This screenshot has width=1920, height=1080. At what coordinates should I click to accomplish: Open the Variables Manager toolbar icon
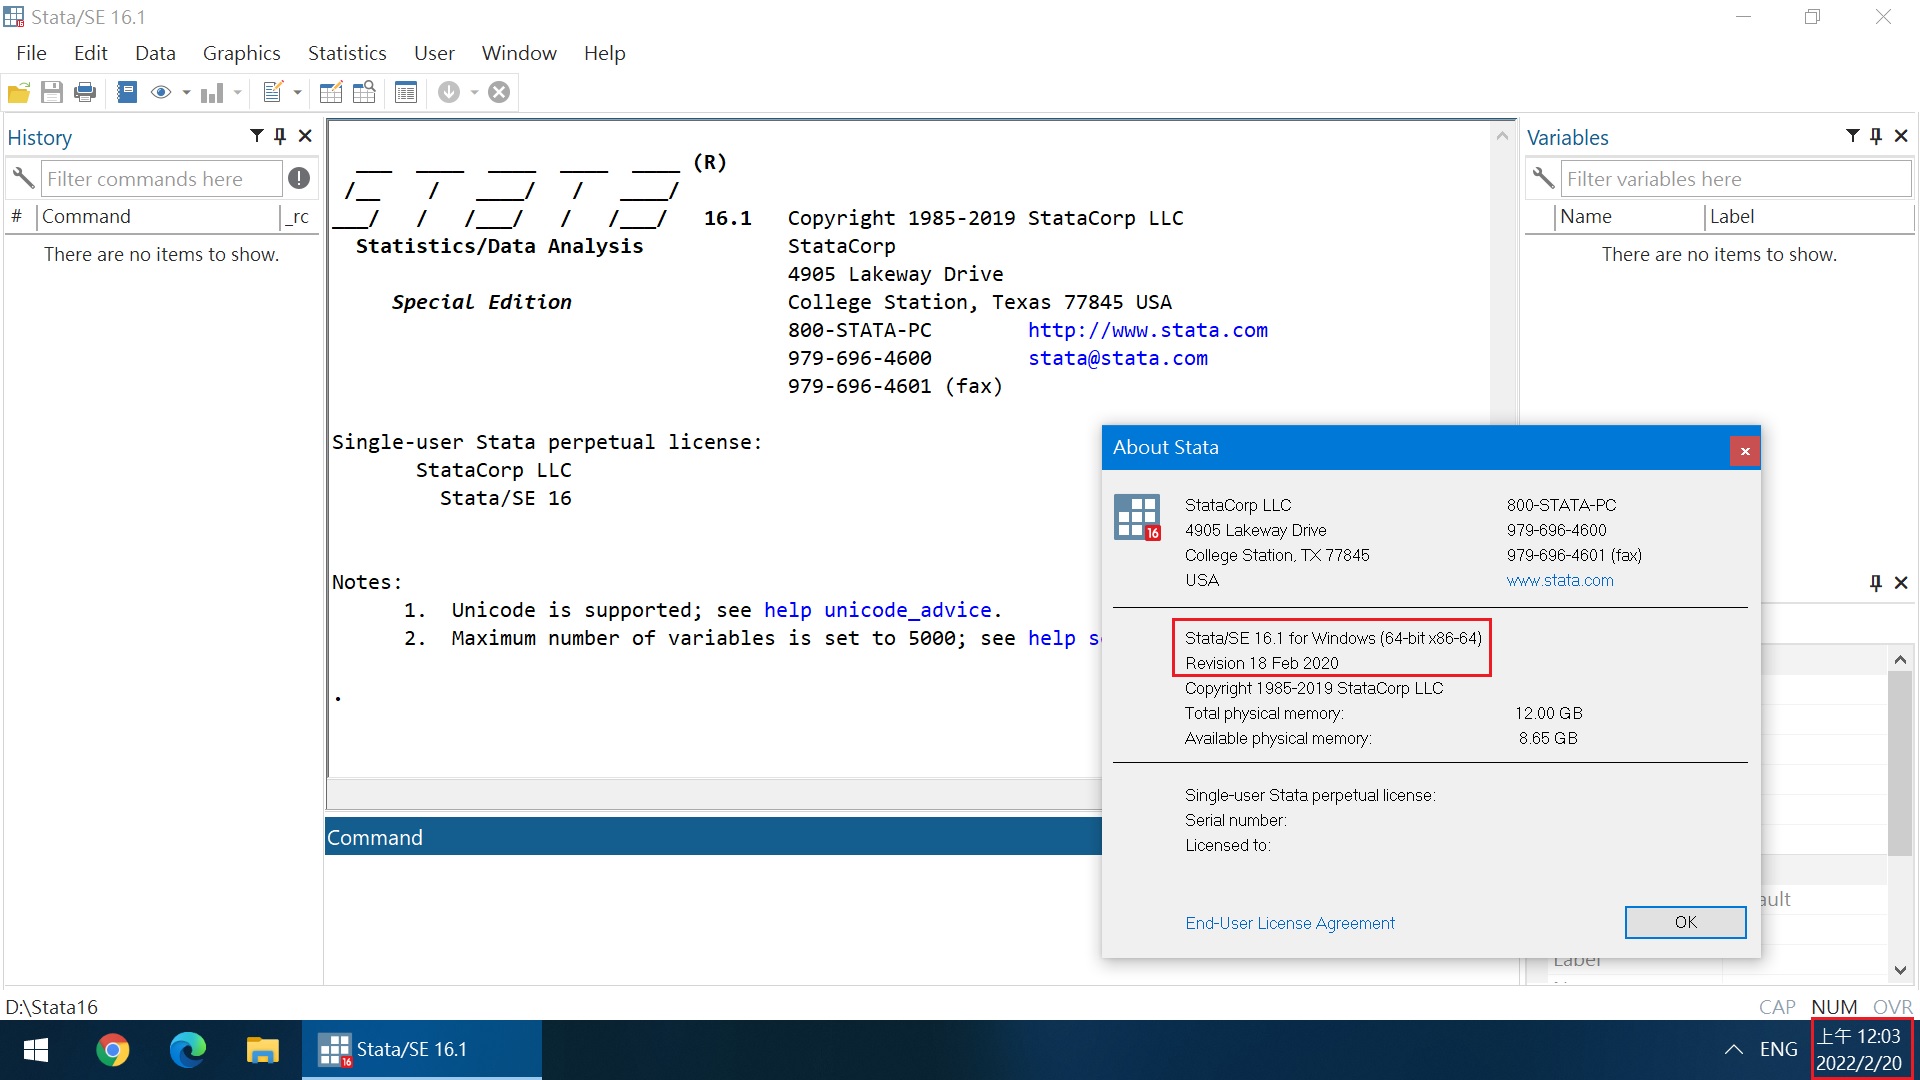pyautogui.click(x=405, y=93)
